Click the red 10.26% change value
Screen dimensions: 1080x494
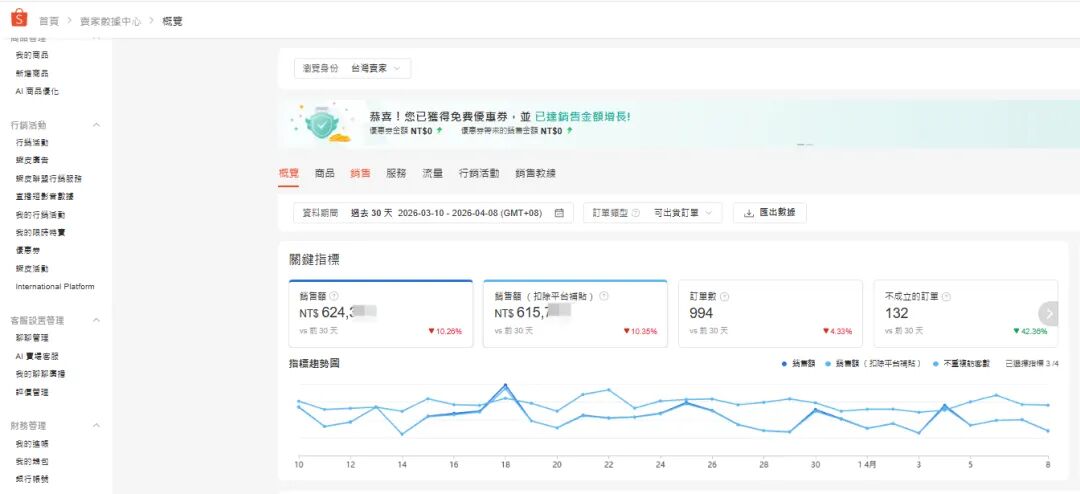coord(445,331)
